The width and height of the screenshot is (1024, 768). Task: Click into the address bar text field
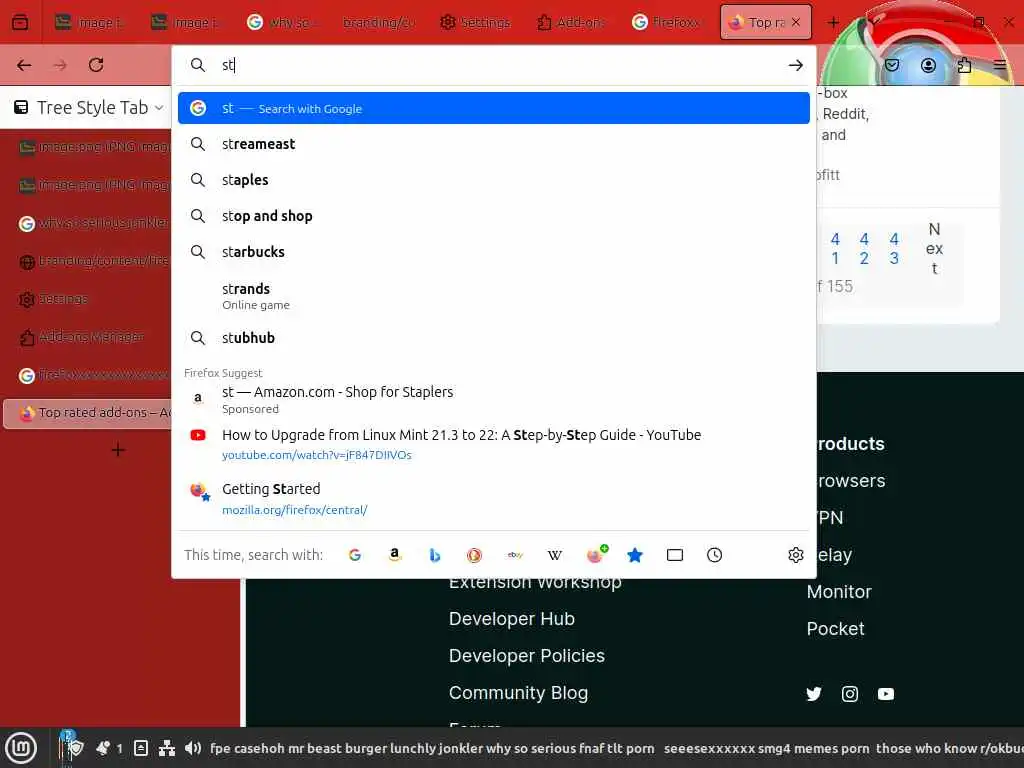tap(496, 65)
